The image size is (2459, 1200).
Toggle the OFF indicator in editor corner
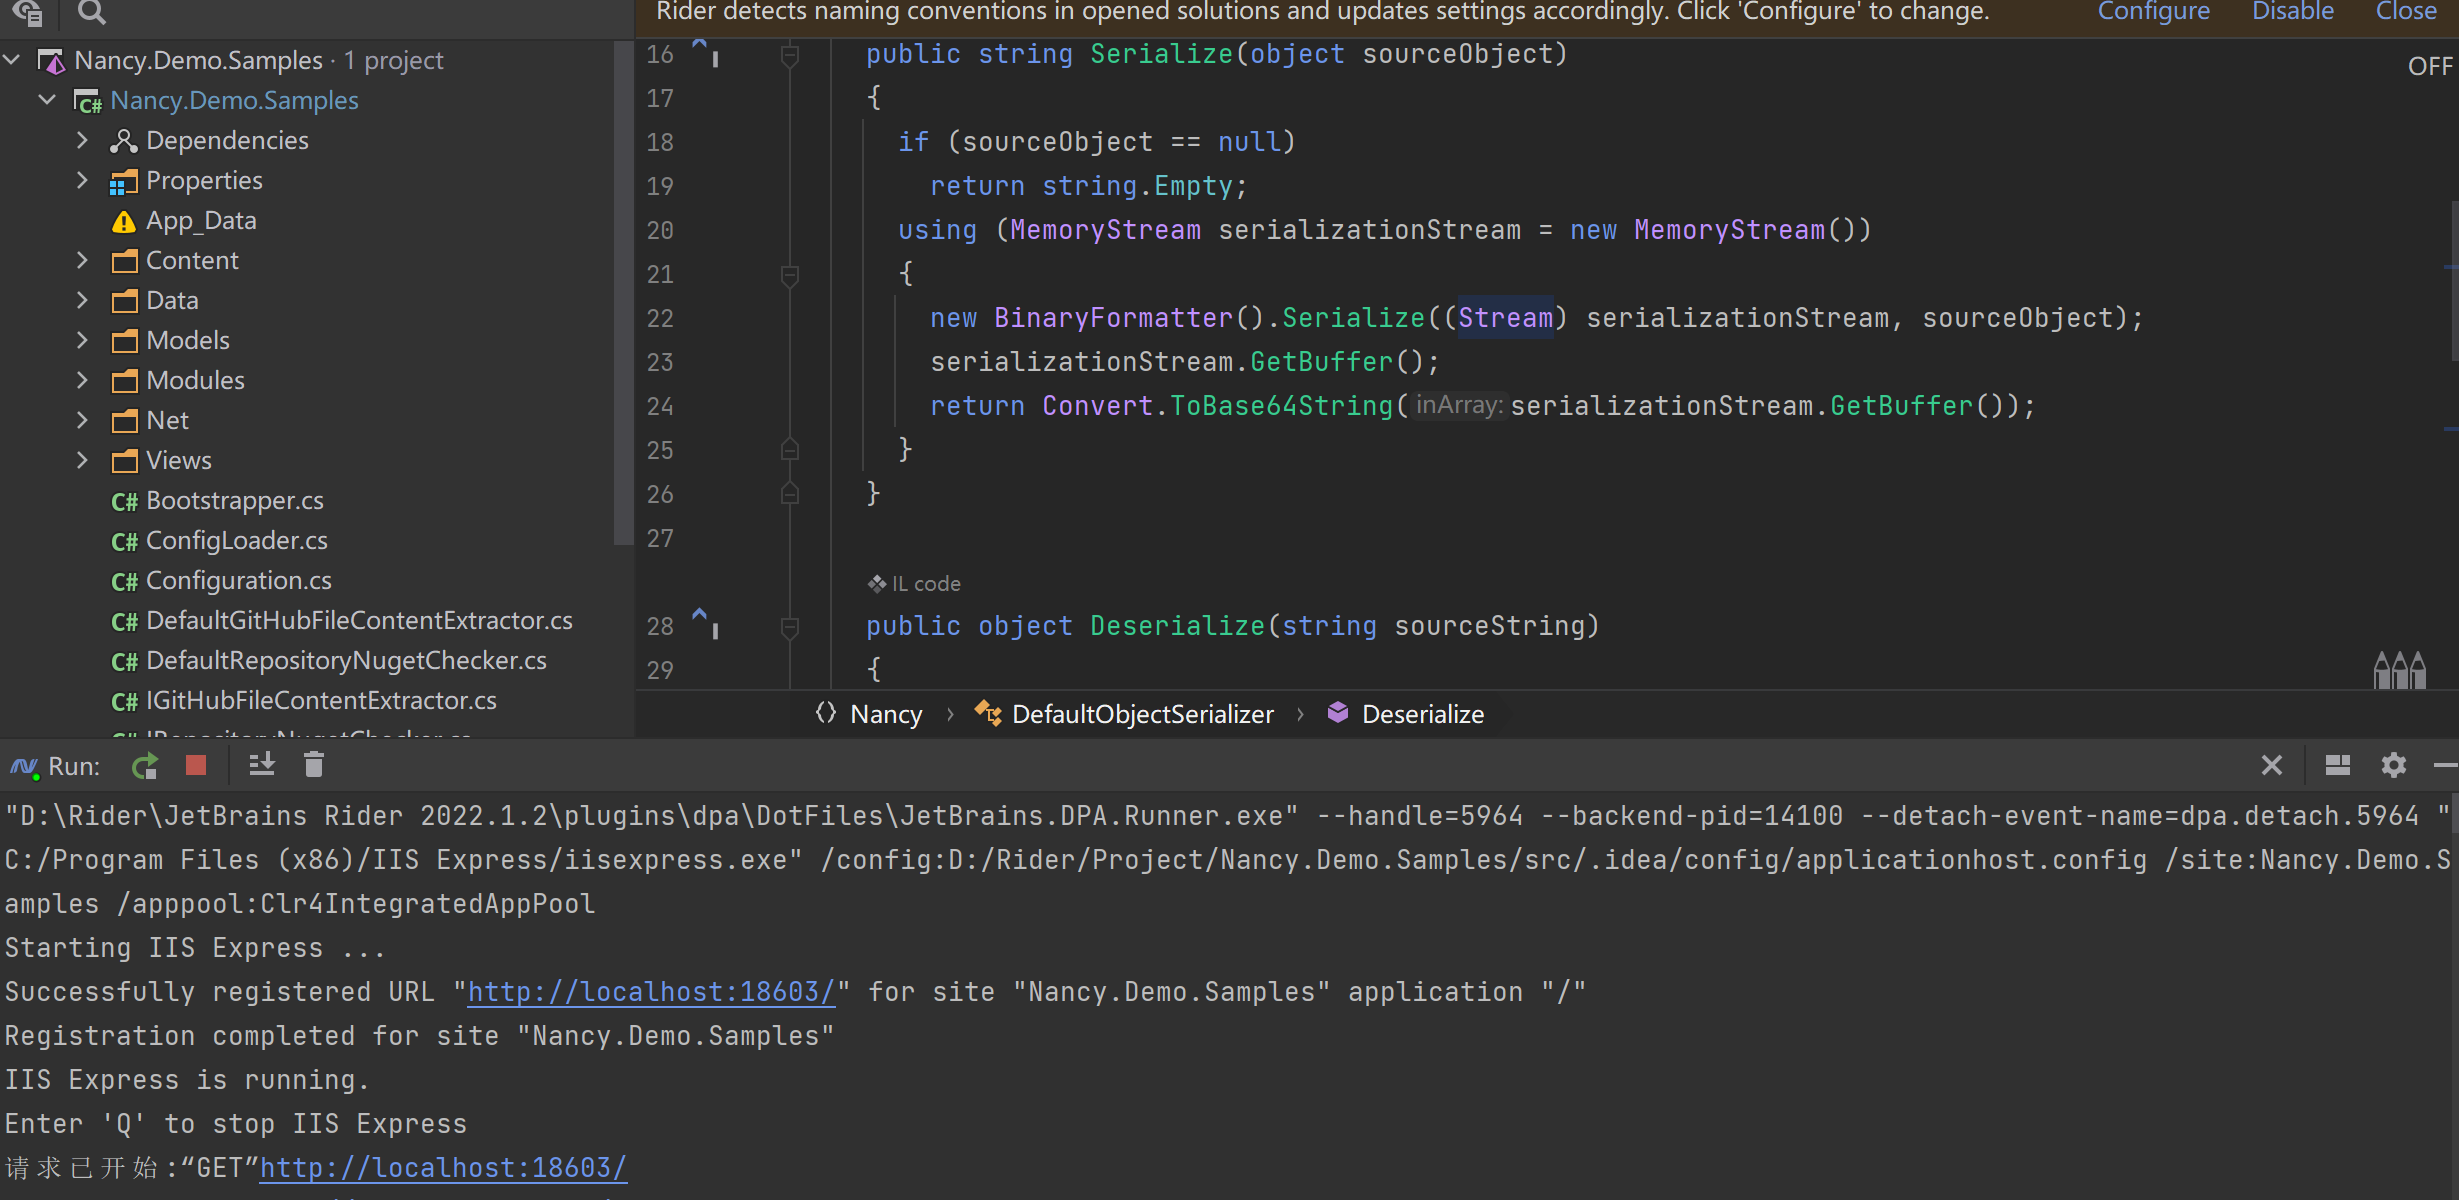[2430, 67]
